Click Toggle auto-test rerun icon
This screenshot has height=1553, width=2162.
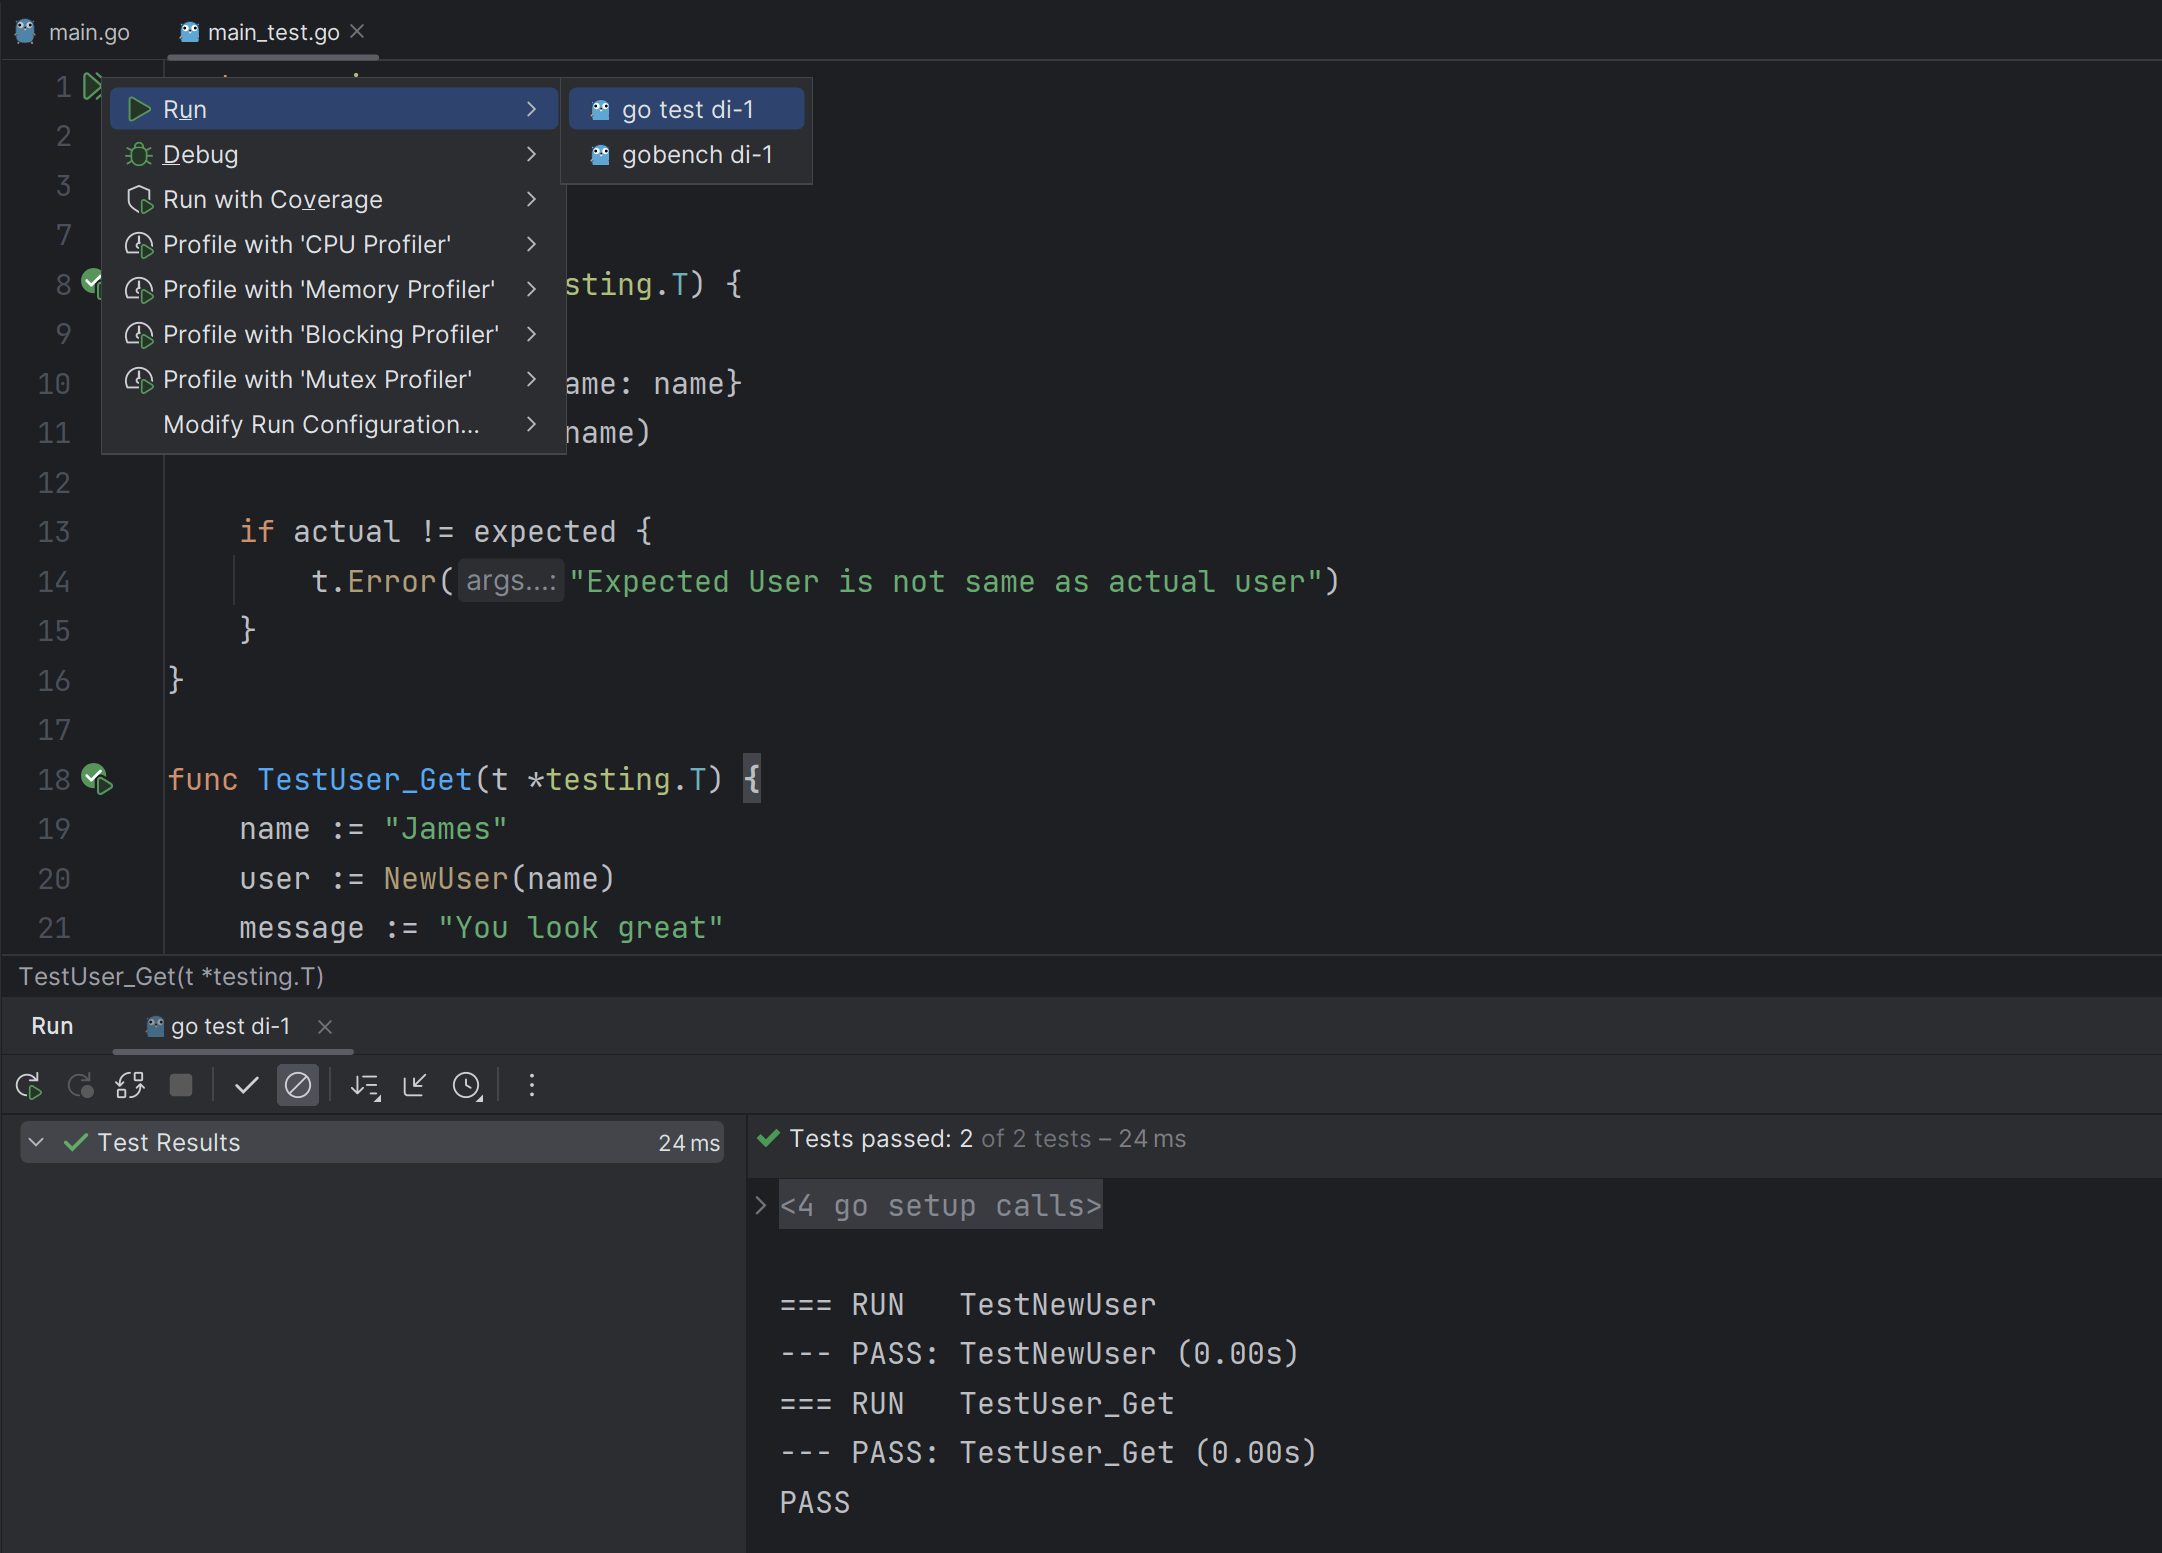point(130,1085)
